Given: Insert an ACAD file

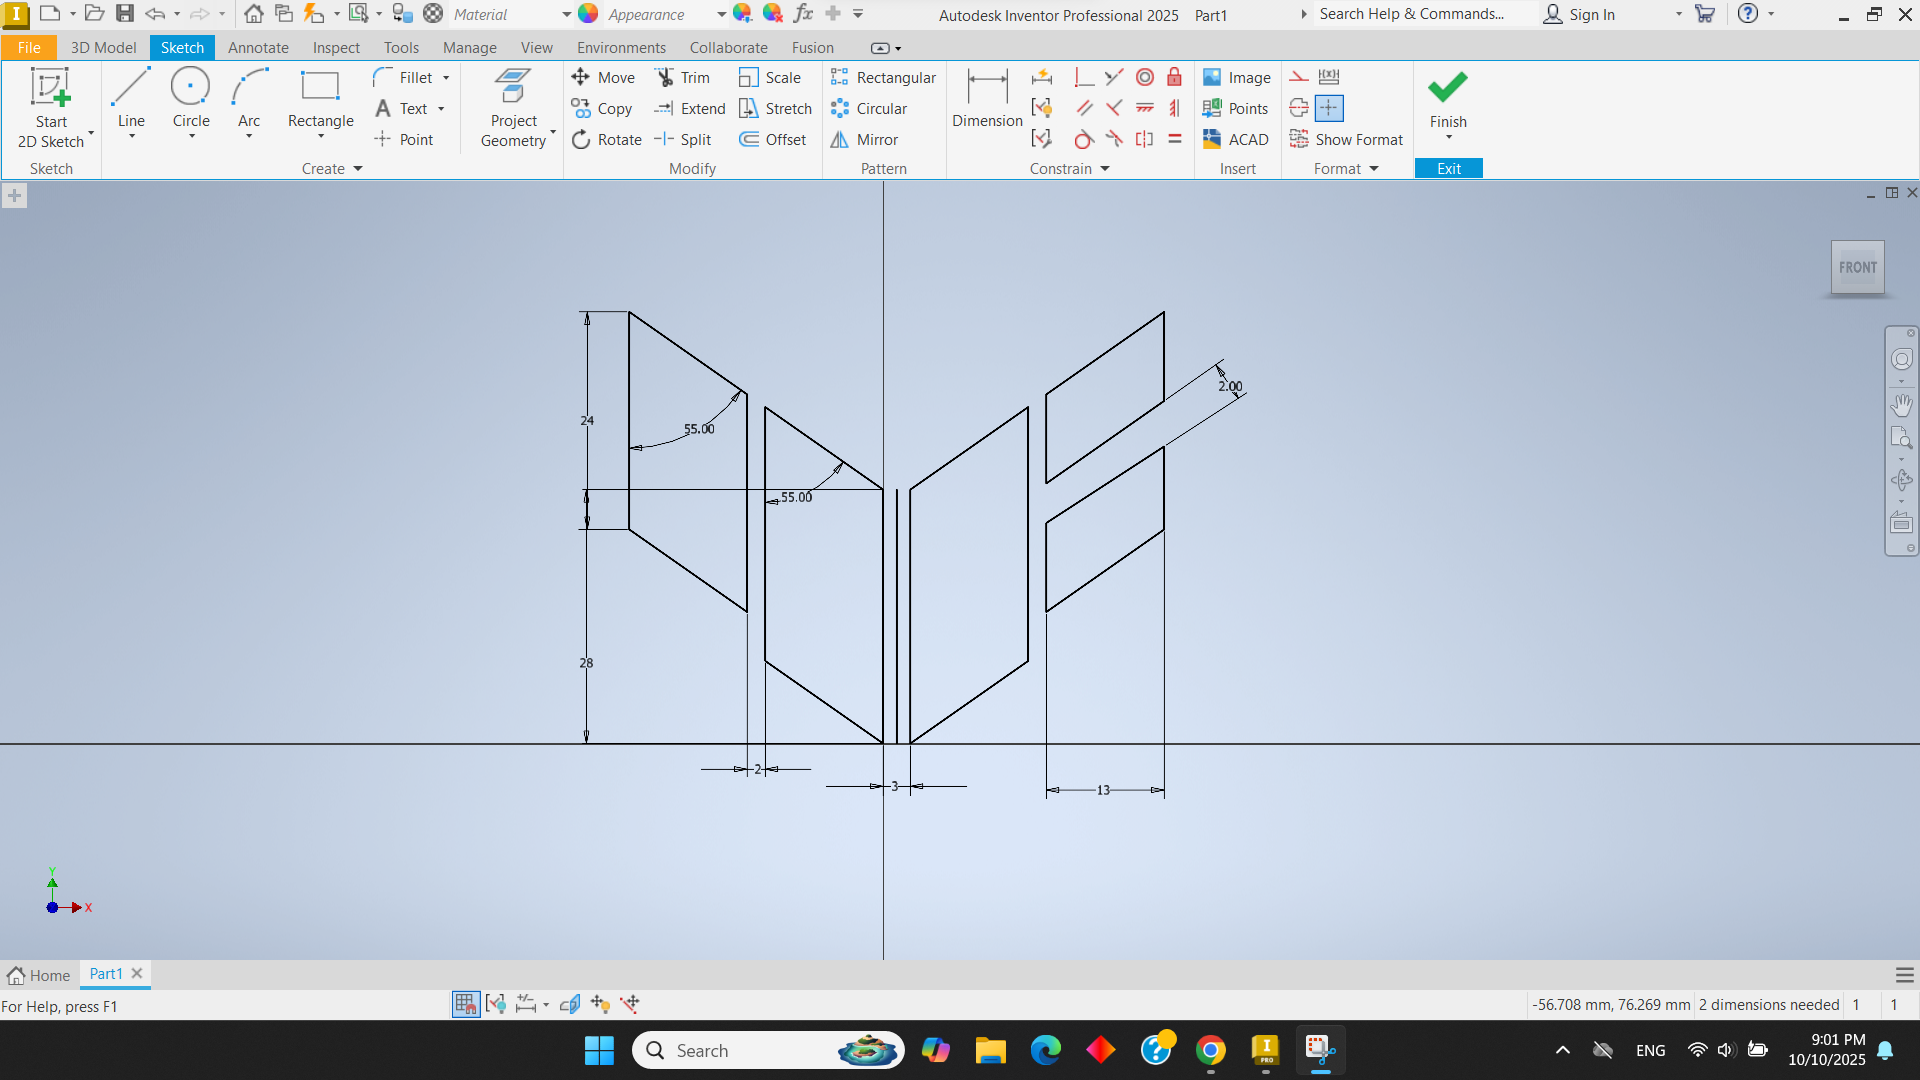Looking at the screenshot, I should (1236, 140).
